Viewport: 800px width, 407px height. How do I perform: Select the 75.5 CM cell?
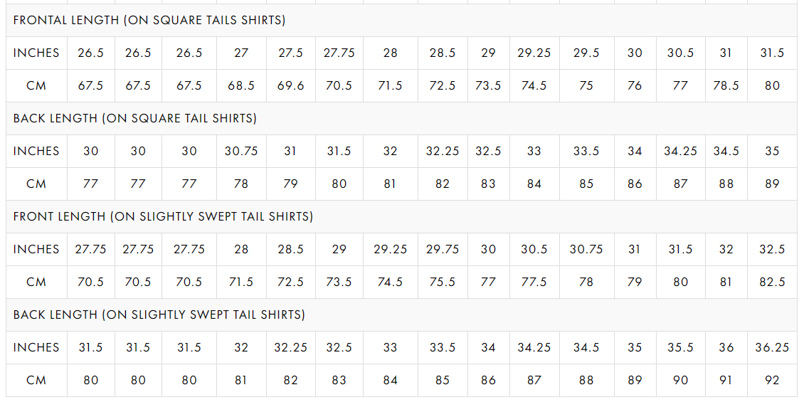click(443, 282)
